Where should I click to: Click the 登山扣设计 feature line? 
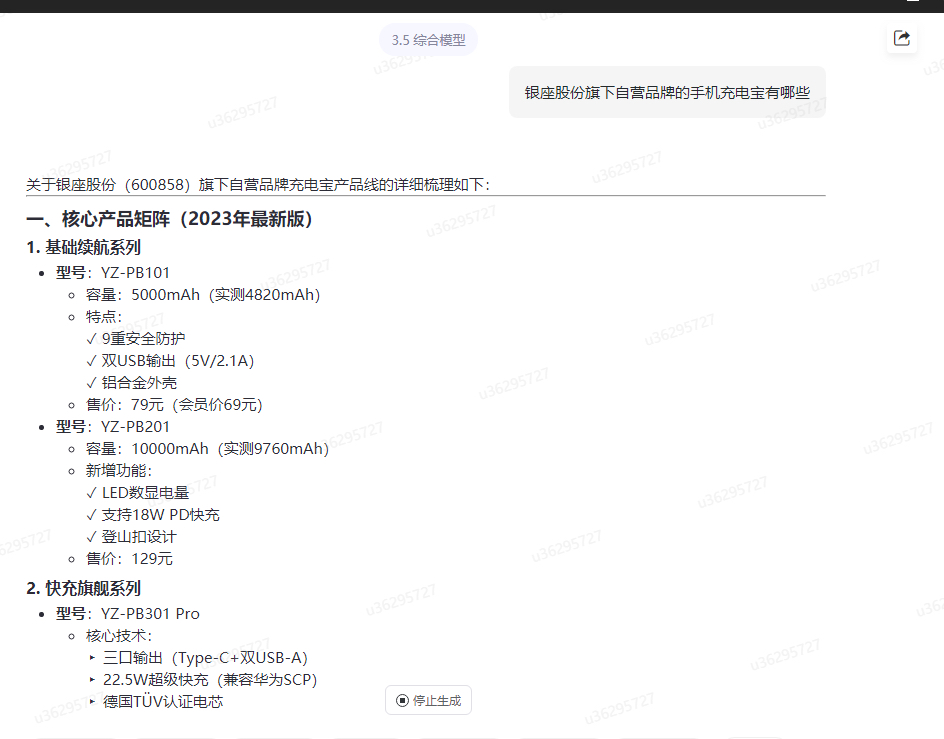132,537
